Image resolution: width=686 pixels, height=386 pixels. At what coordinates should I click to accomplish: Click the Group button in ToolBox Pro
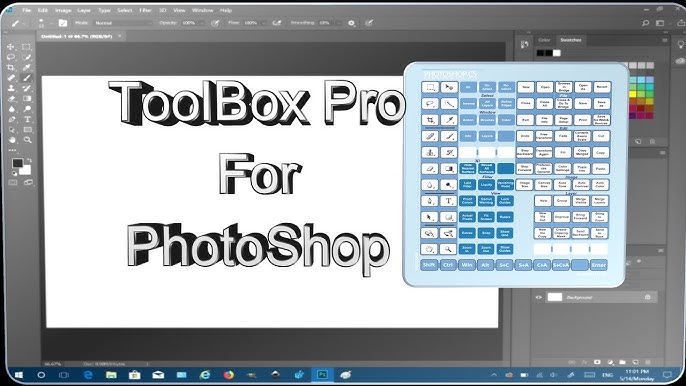(x=561, y=201)
